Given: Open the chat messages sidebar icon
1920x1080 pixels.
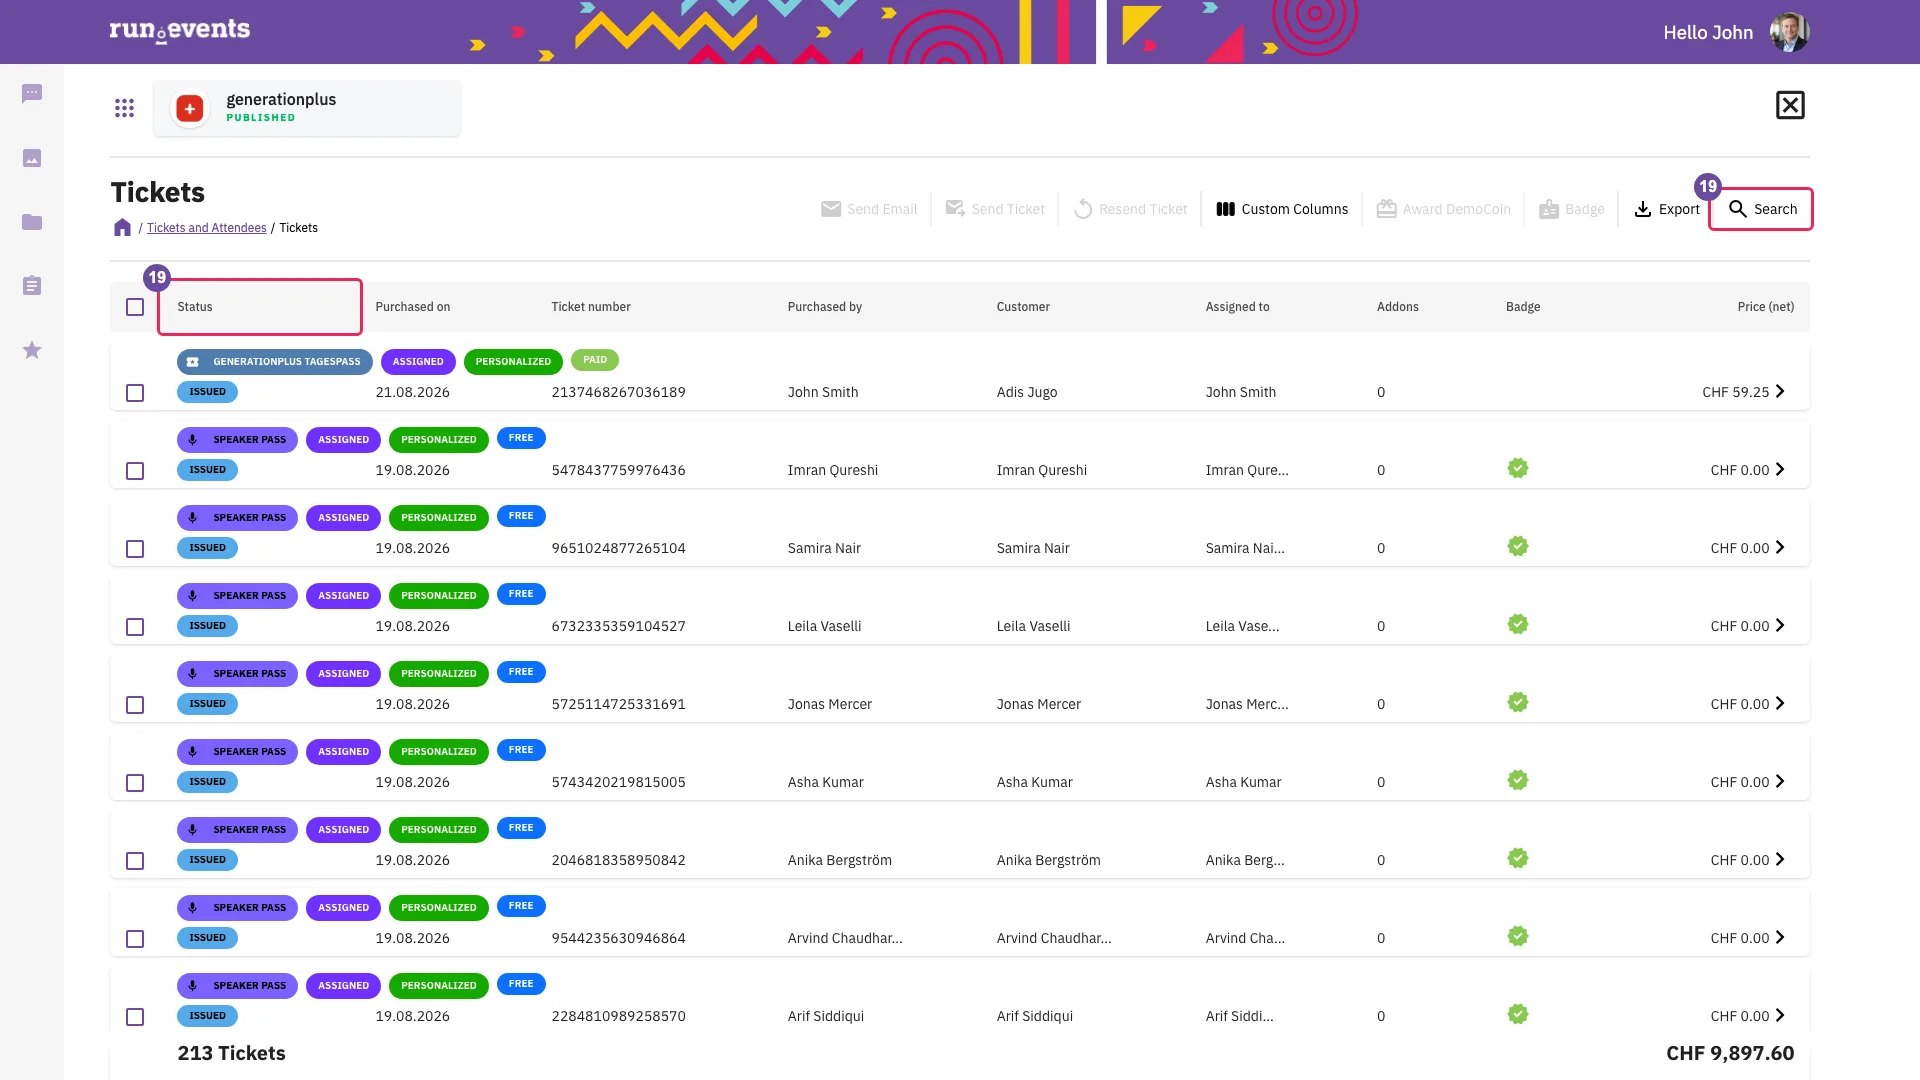Looking at the screenshot, I should pyautogui.click(x=32, y=94).
